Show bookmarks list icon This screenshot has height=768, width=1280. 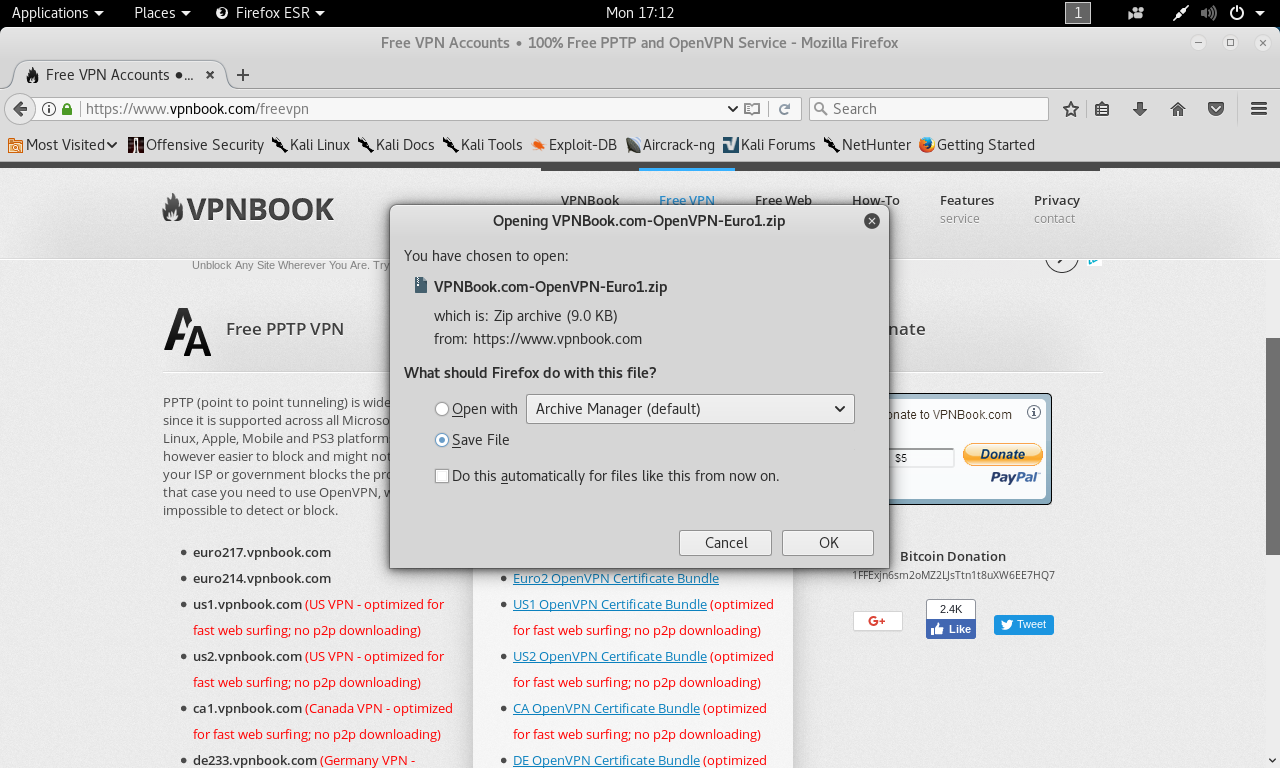coord(1102,109)
